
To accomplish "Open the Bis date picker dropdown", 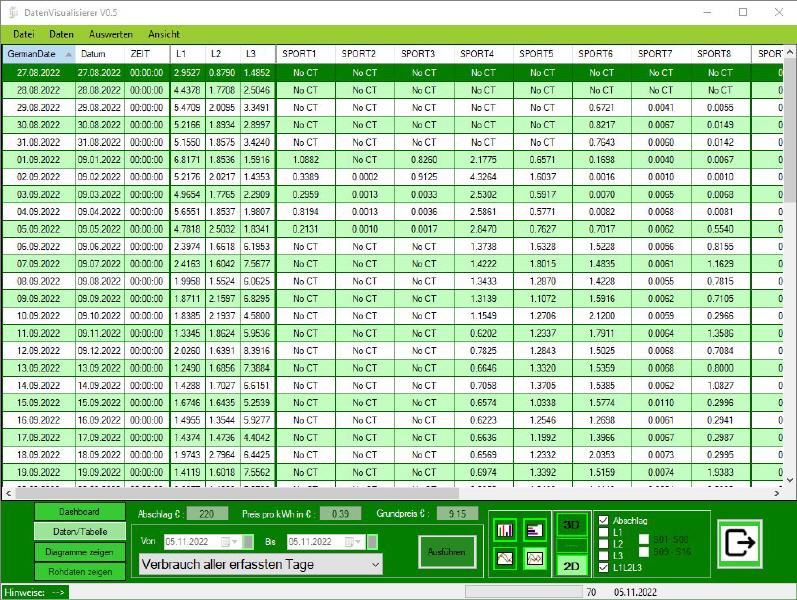I will tap(358, 542).
